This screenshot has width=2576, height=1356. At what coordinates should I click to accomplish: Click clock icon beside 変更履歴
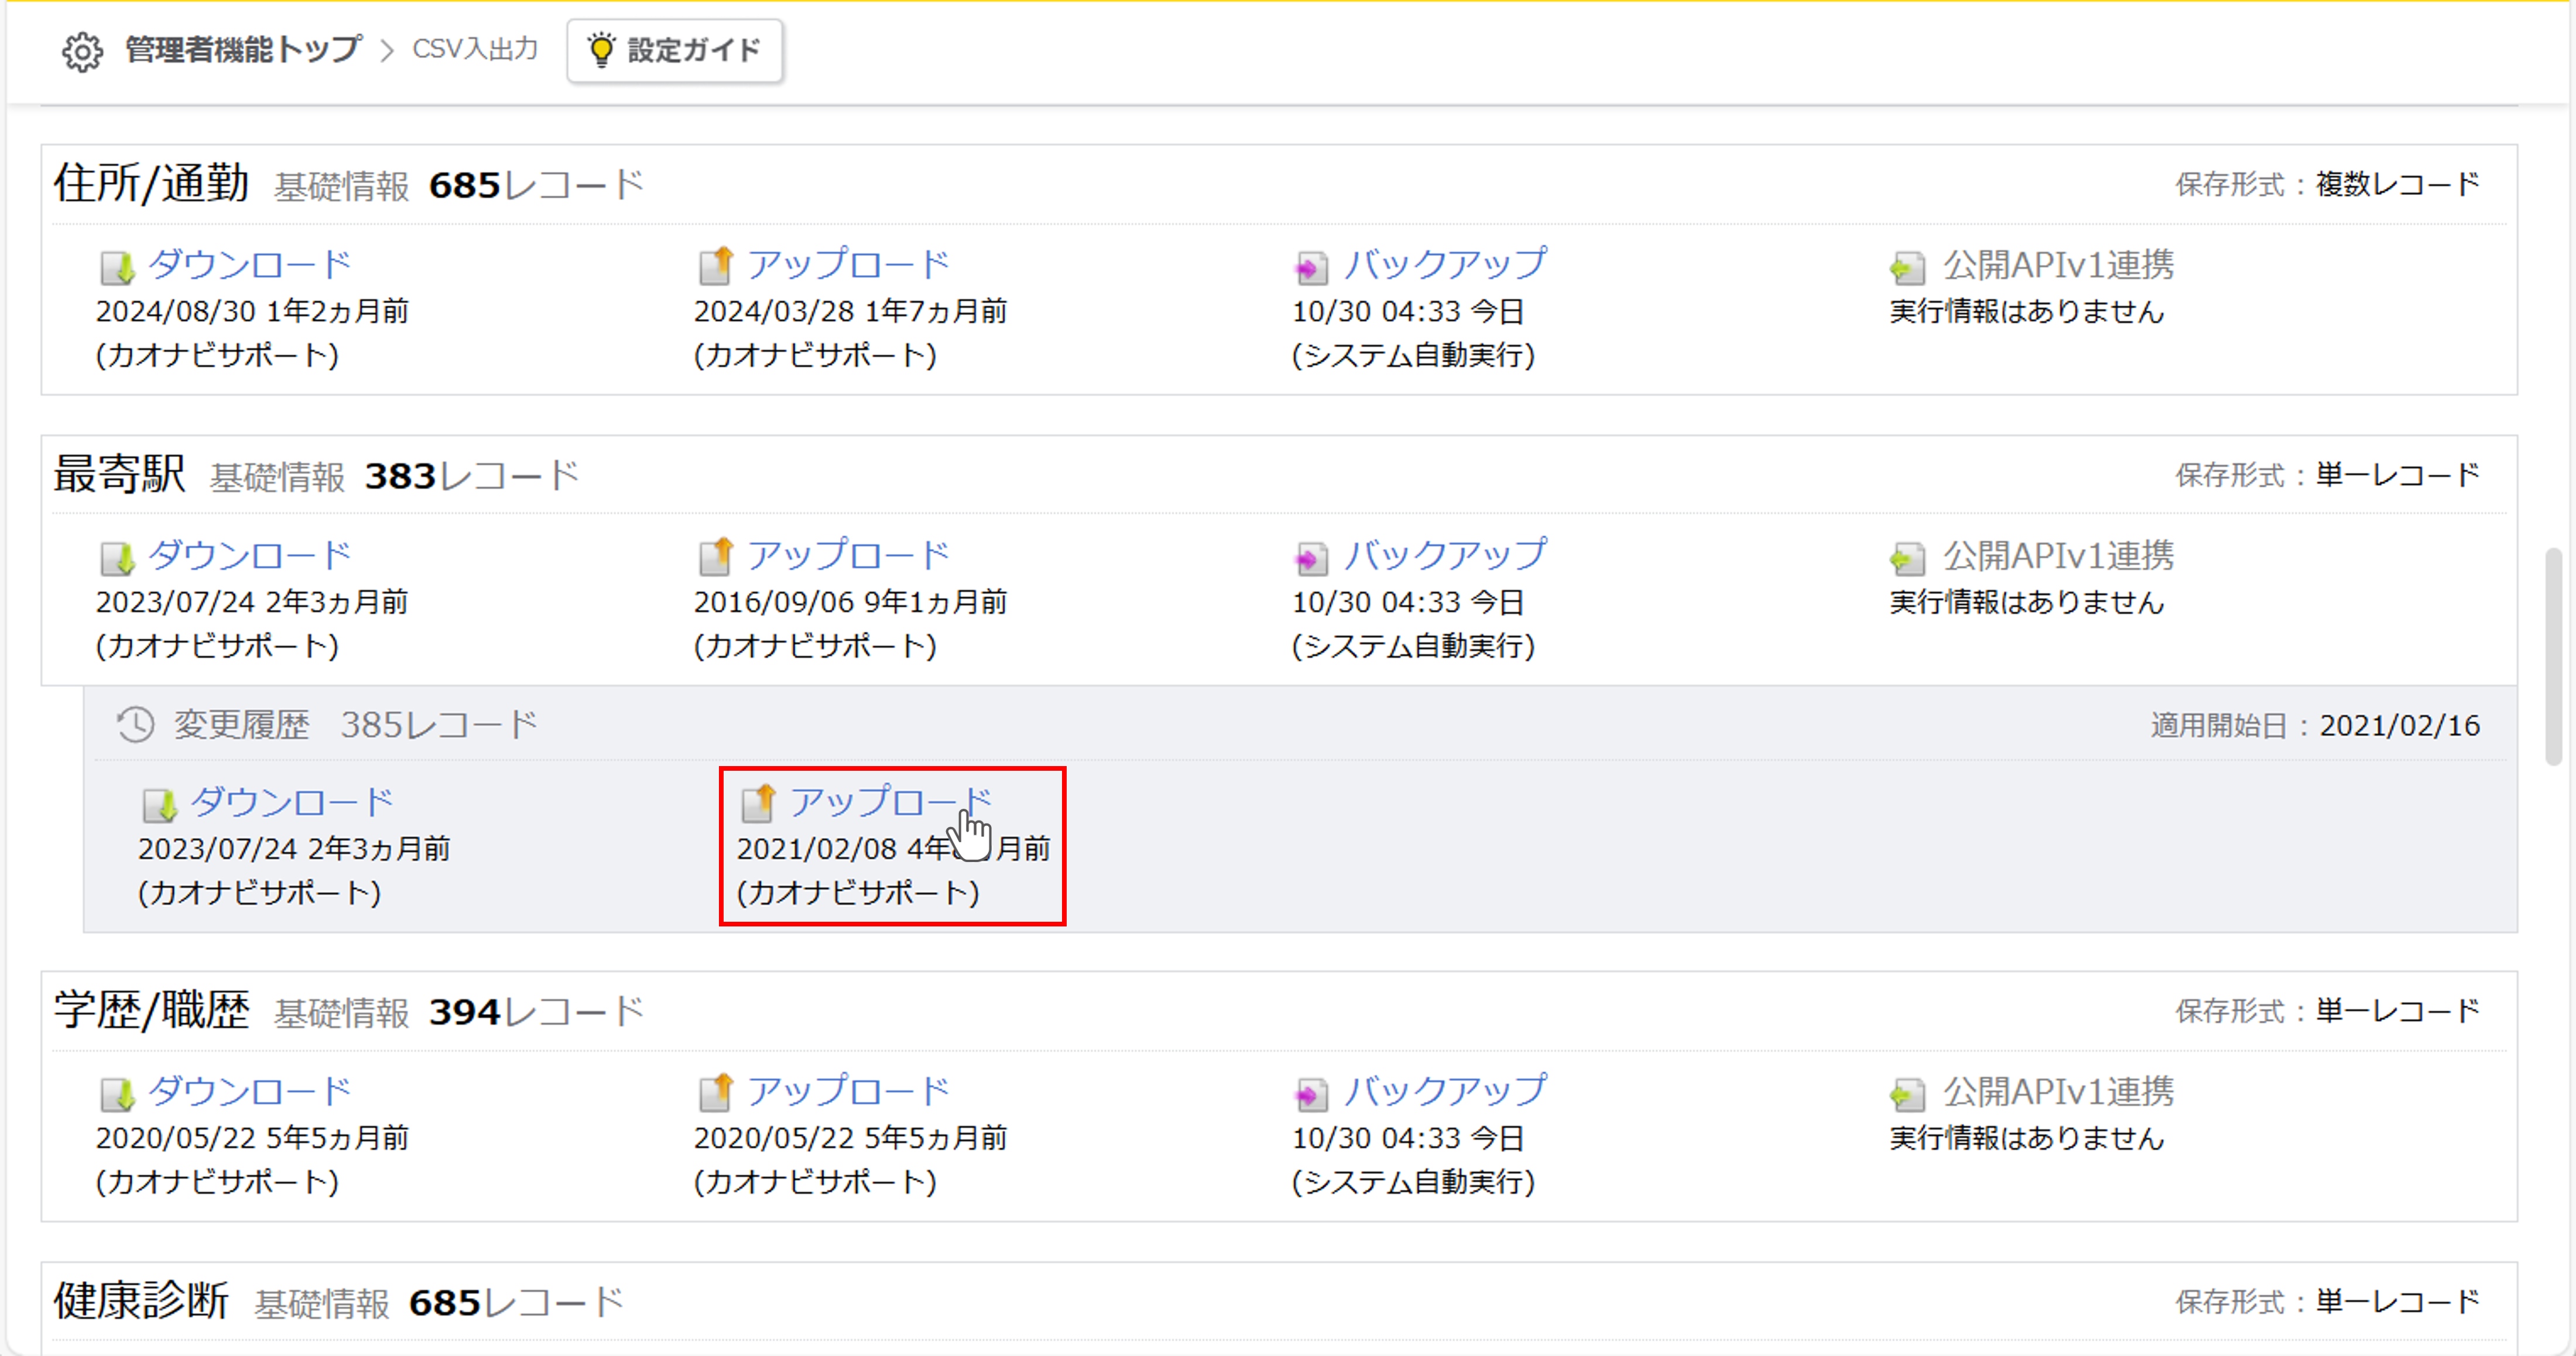point(135,725)
